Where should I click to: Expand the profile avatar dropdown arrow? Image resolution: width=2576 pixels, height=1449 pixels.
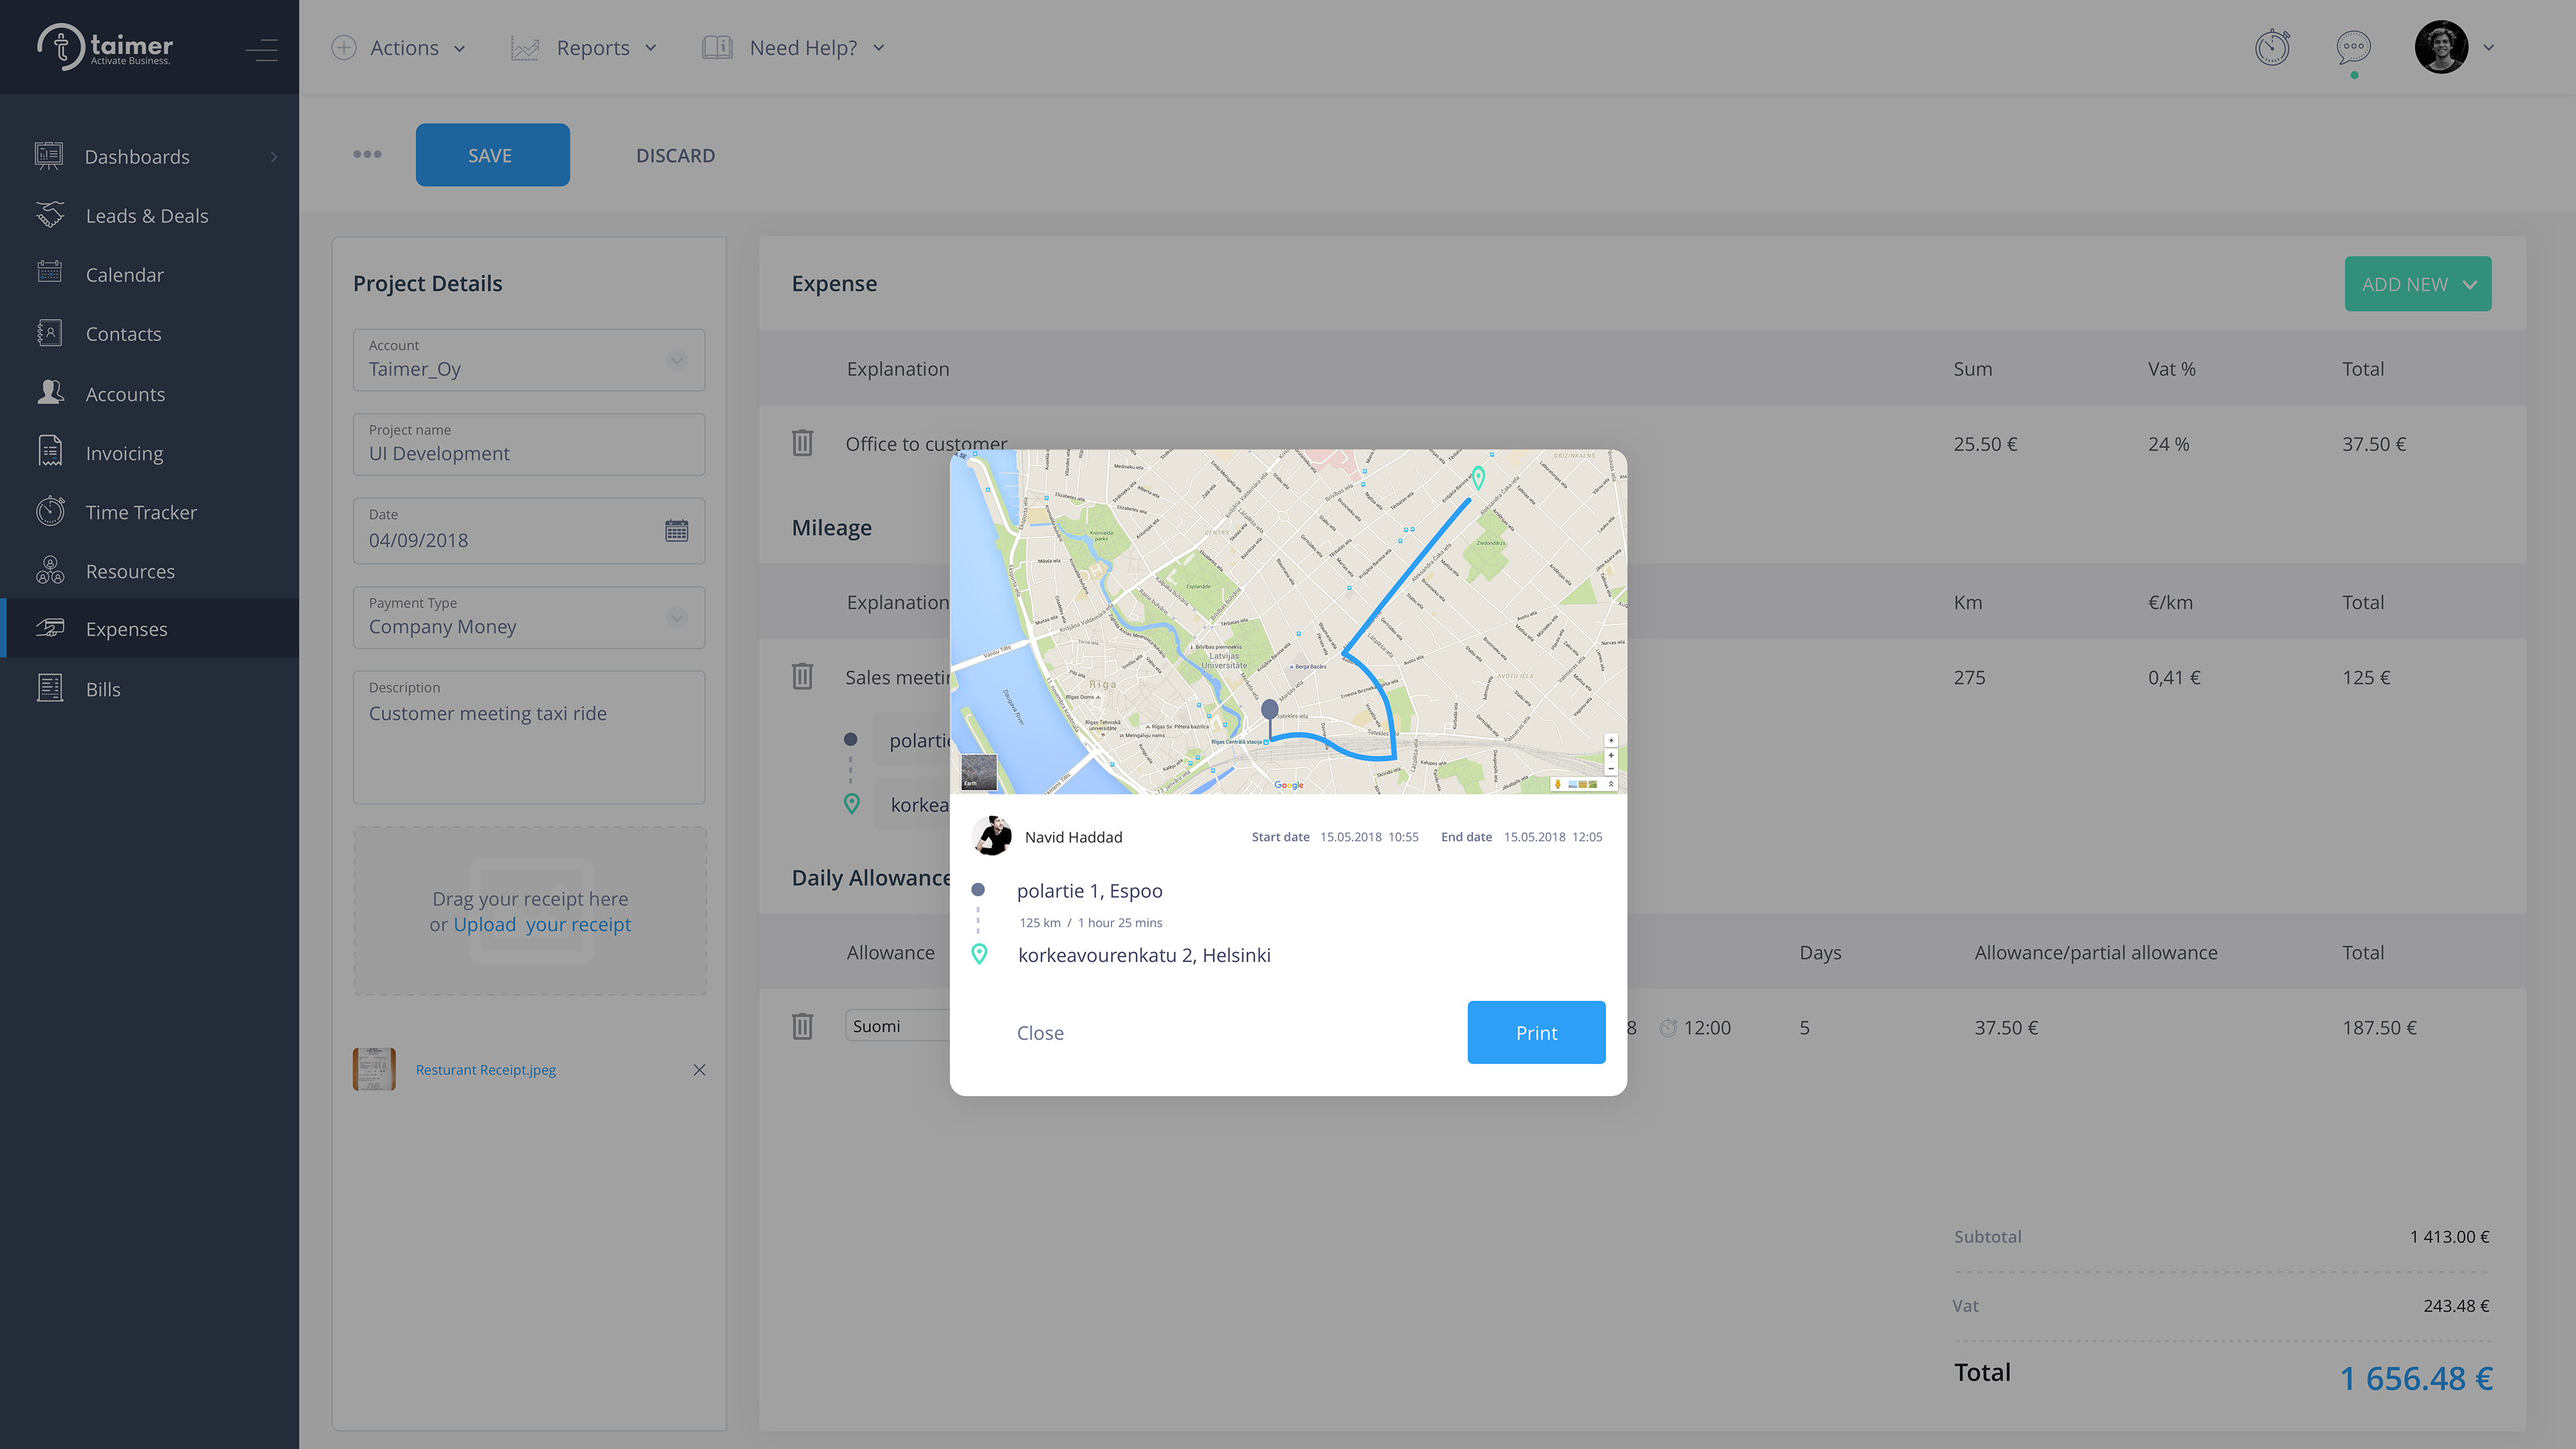tap(2489, 47)
